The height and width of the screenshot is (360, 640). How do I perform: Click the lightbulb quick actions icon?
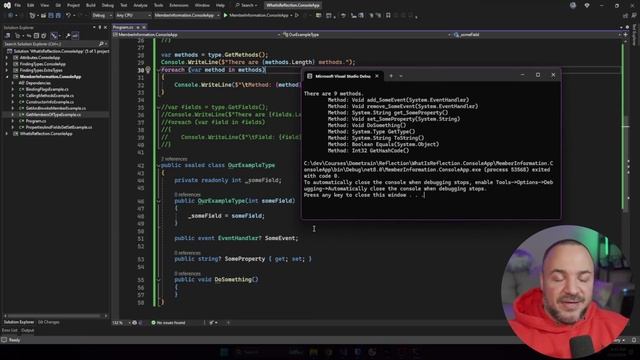tap(148, 70)
